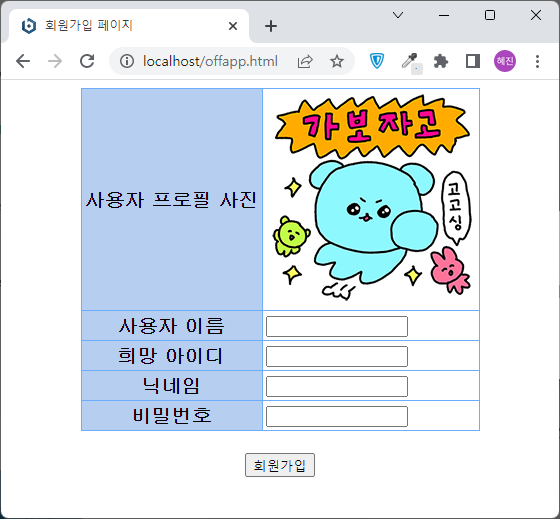
Task: Click the 회원가입 submit button
Action: click(x=280, y=465)
